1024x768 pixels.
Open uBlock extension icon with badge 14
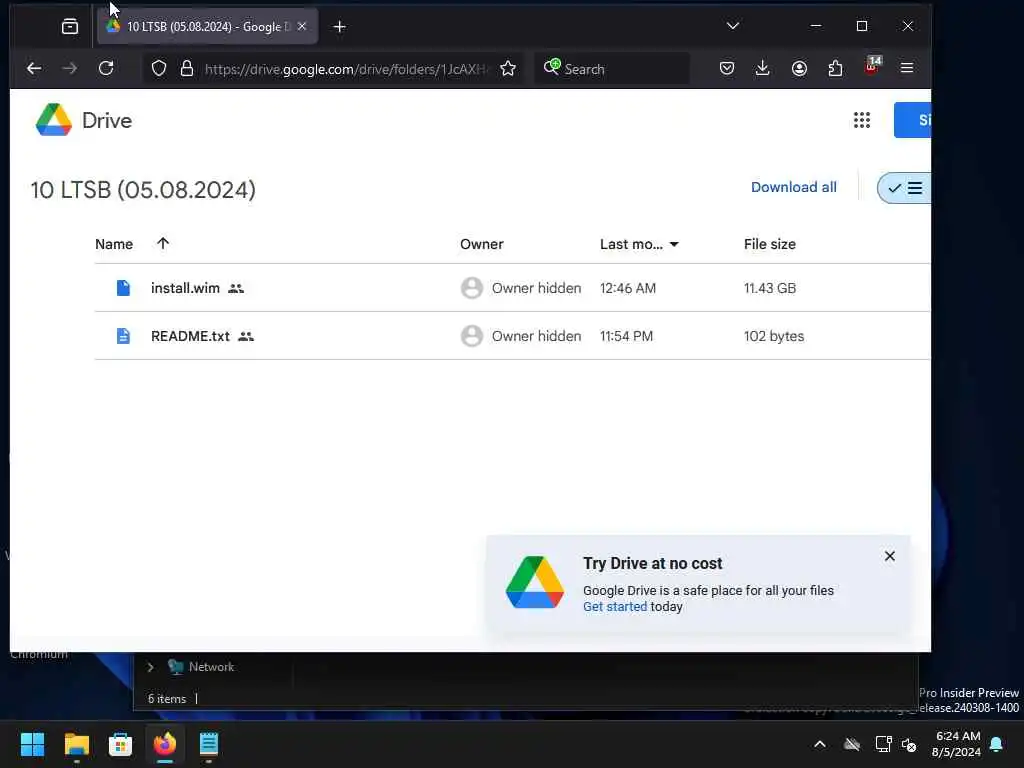point(872,67)
